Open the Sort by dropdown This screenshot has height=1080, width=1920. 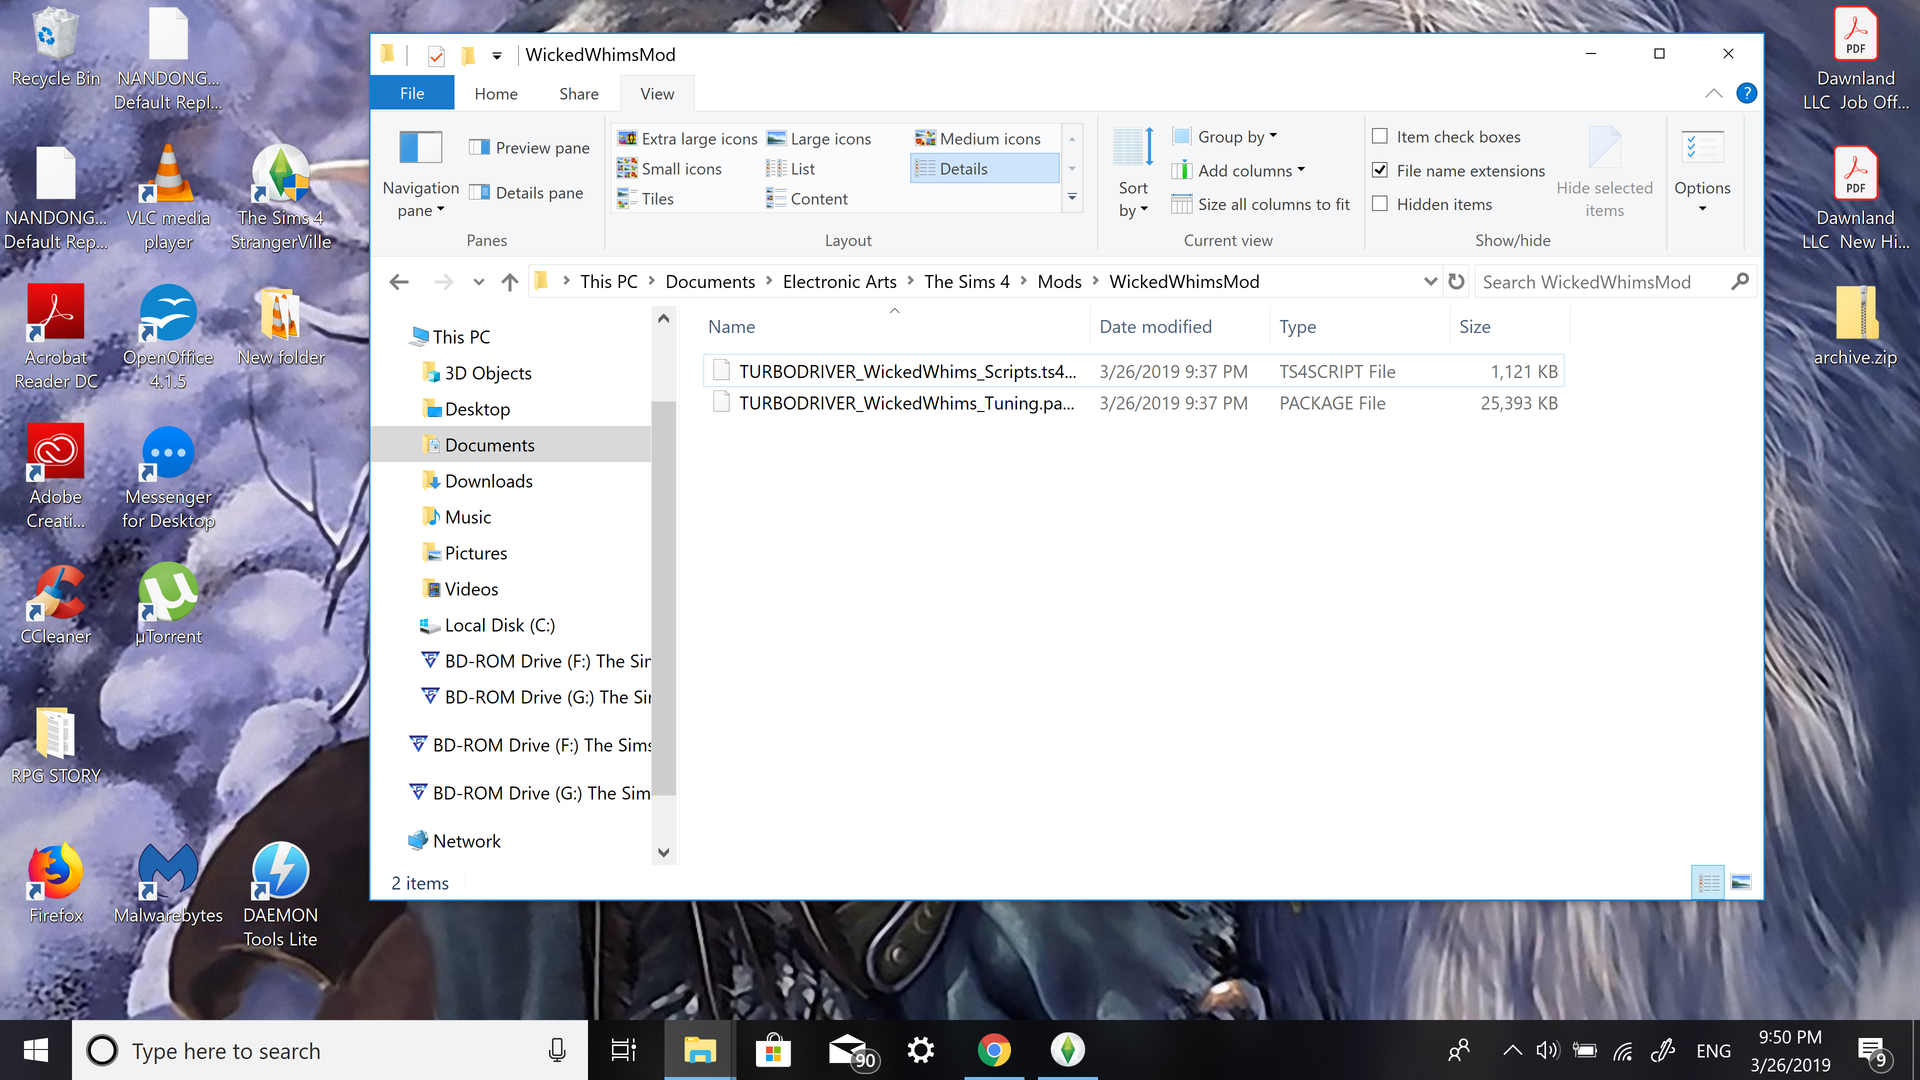click(x=1133, y=172)
